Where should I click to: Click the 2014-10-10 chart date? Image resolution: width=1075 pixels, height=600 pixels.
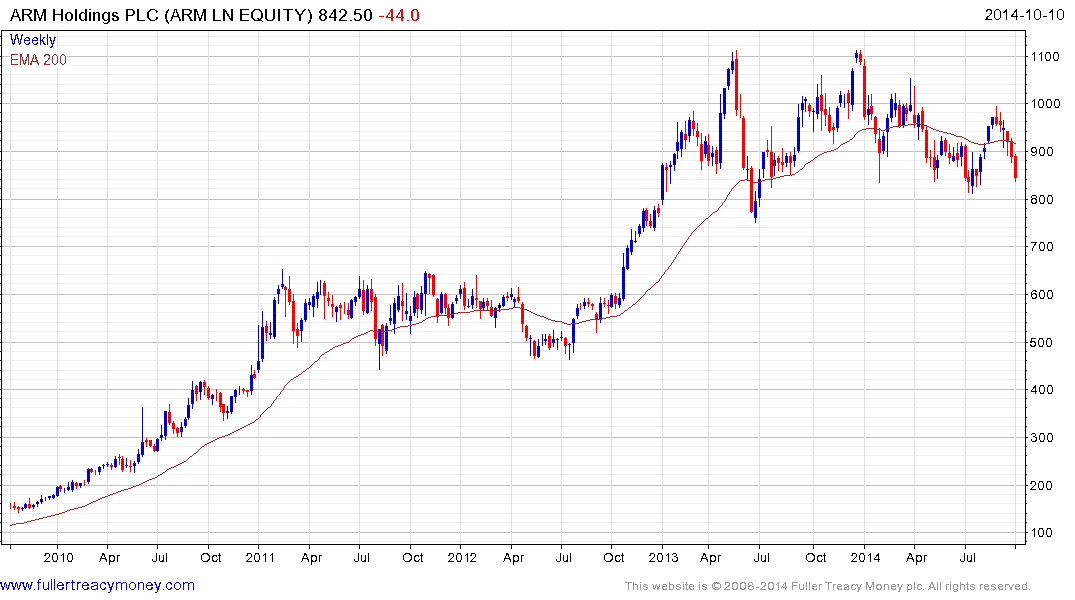[1024, 14]
